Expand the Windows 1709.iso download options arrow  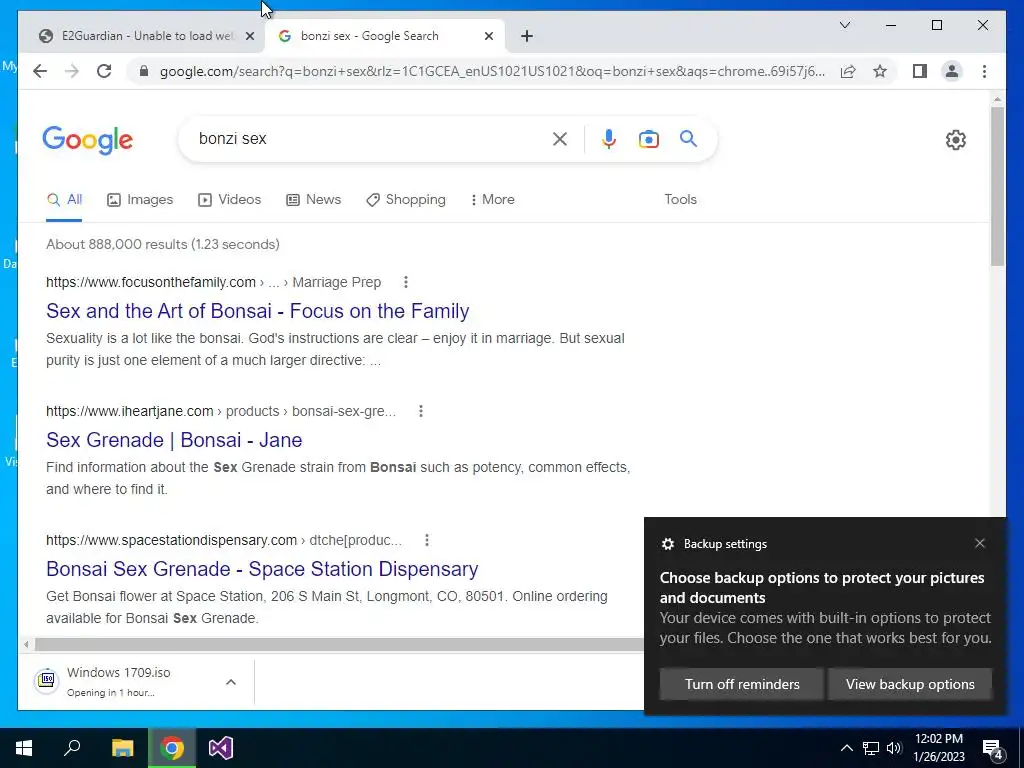click(231, 682)
